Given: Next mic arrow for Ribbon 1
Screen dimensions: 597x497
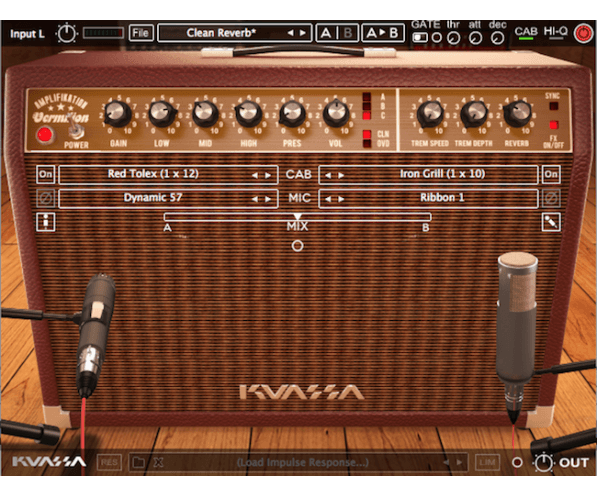Looking at the screenshot, I should coord(341,199).
